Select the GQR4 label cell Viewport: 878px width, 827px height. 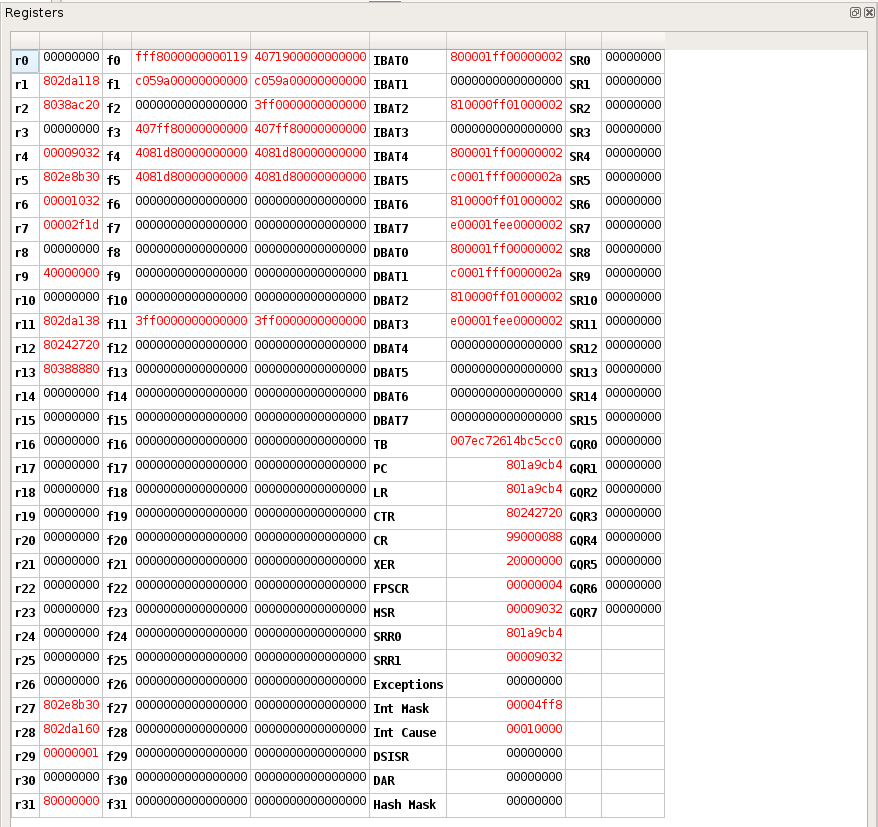pyautogui.click(x=583, y=541)
